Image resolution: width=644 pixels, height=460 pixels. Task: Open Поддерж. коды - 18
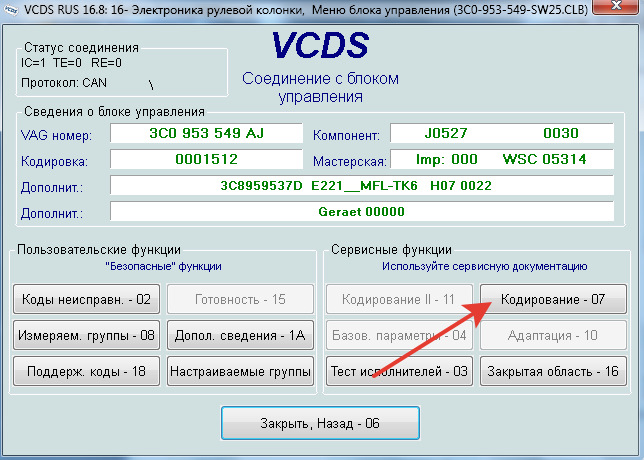(86, 371)
